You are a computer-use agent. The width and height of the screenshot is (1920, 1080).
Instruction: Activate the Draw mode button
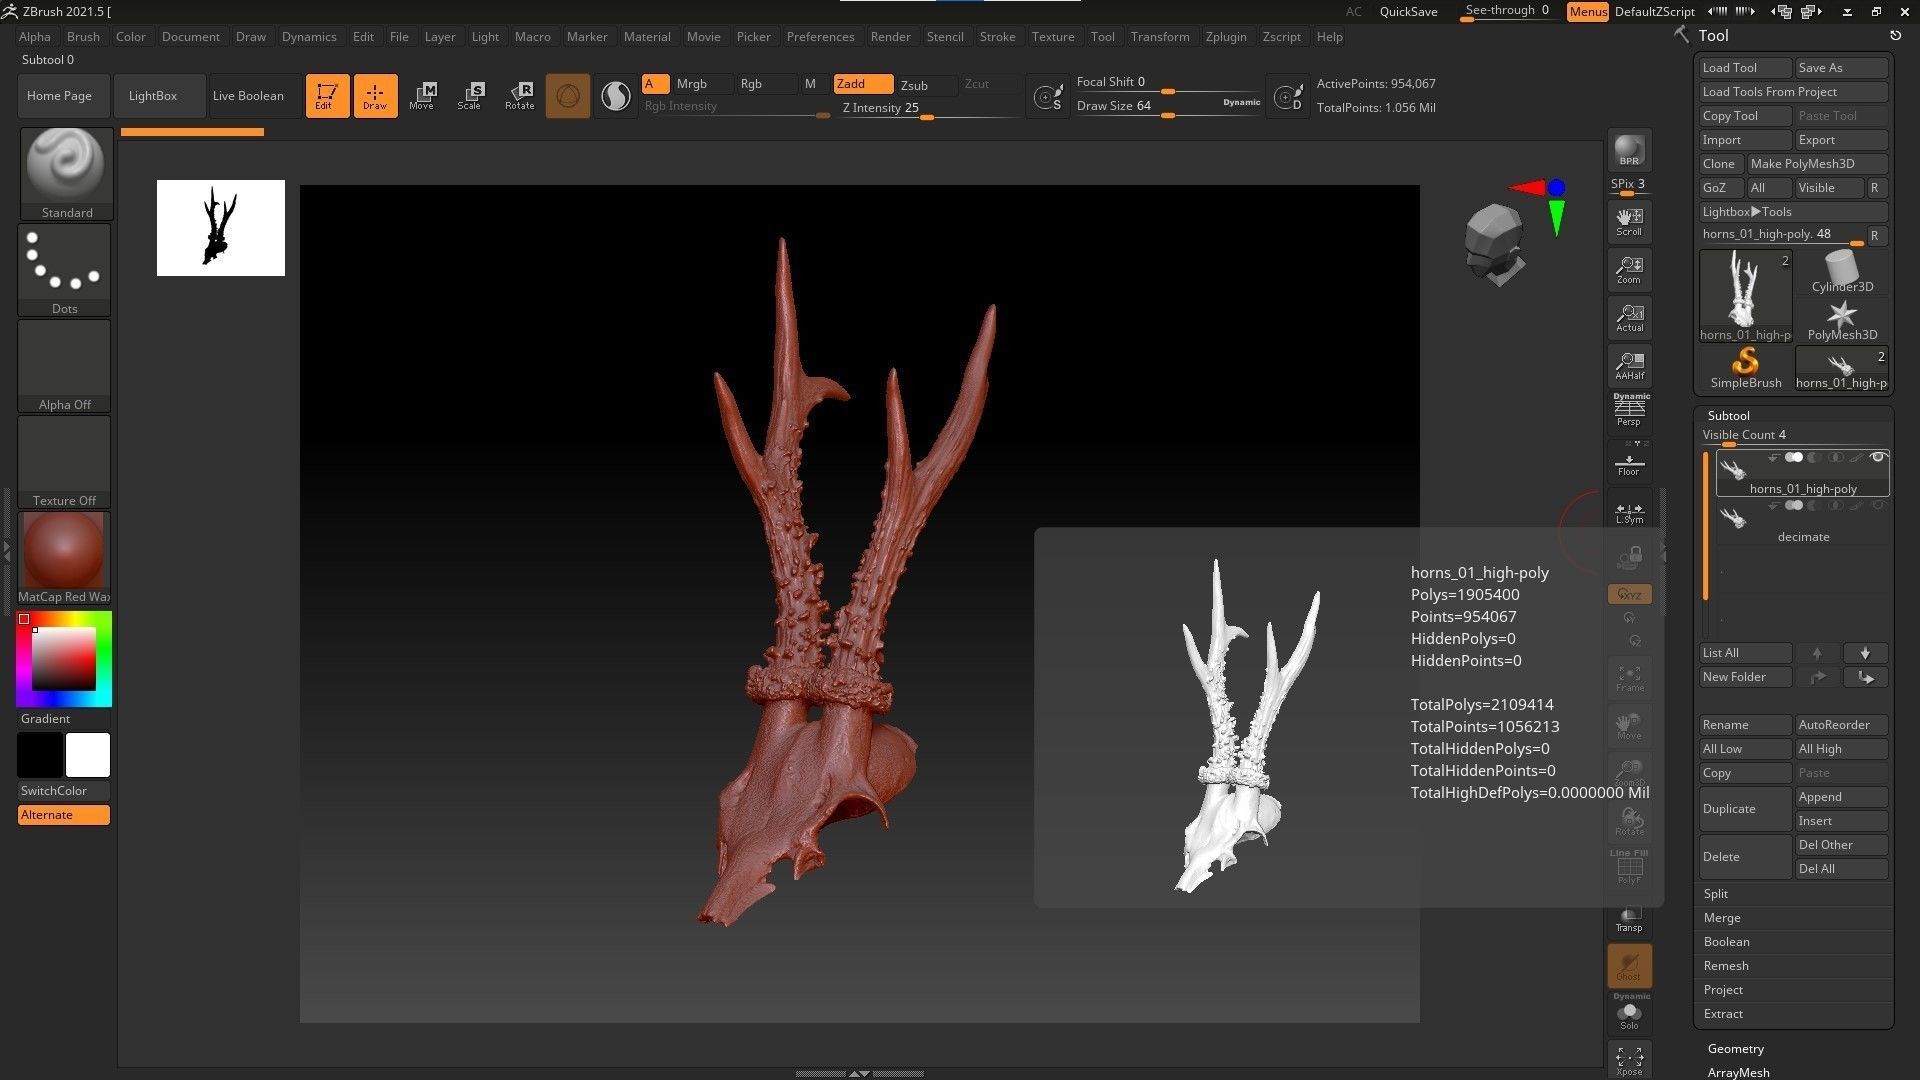click(x=375, y=96)
